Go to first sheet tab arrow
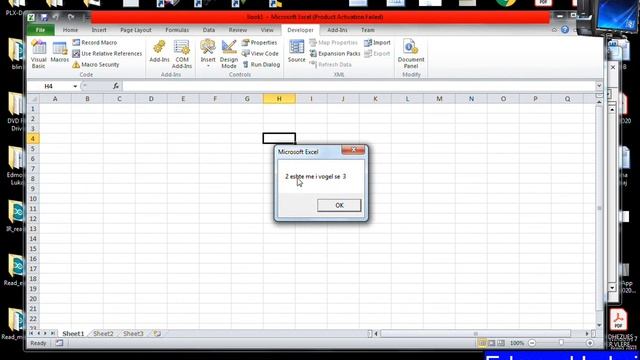The image size is (640, 360). coord(31,333)
